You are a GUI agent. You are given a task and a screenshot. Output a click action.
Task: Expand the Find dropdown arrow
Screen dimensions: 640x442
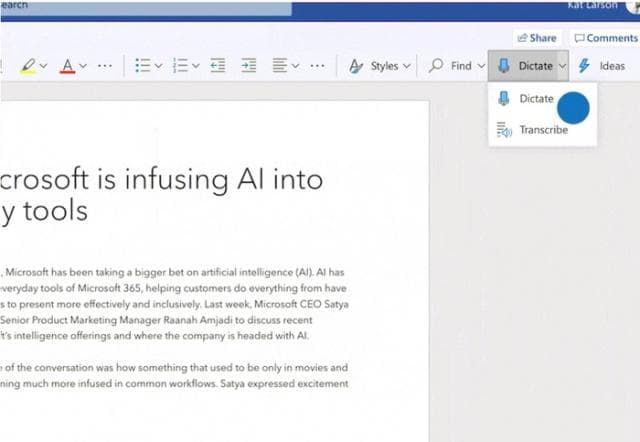pyautogui.click(x=481, y=66)
